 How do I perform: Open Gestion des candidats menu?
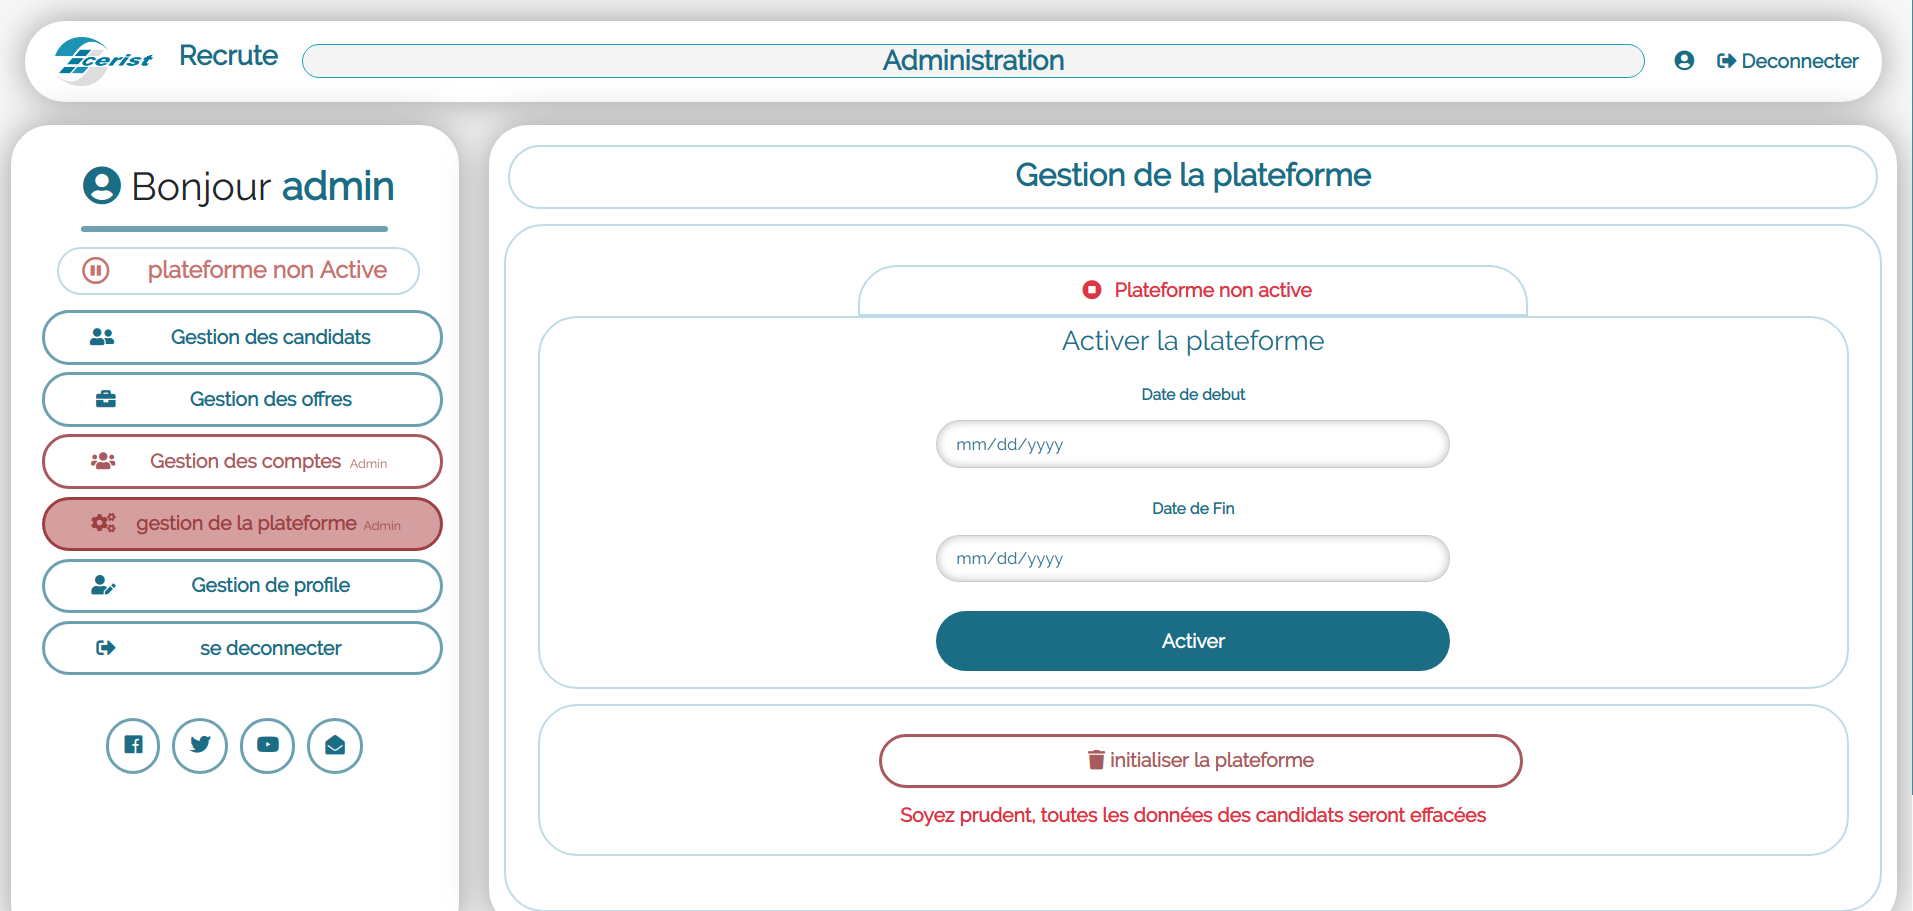coord(242,337)
